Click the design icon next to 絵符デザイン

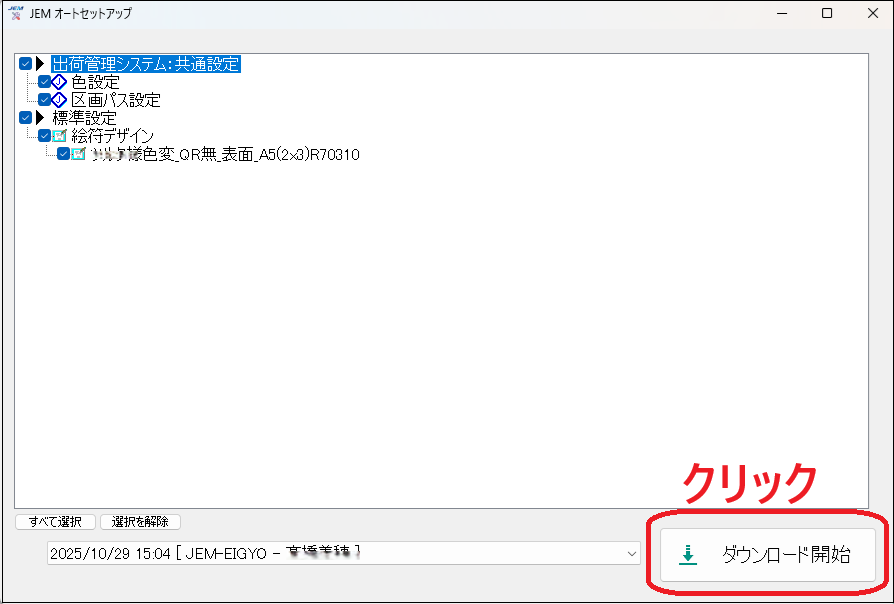coord(59,136)
